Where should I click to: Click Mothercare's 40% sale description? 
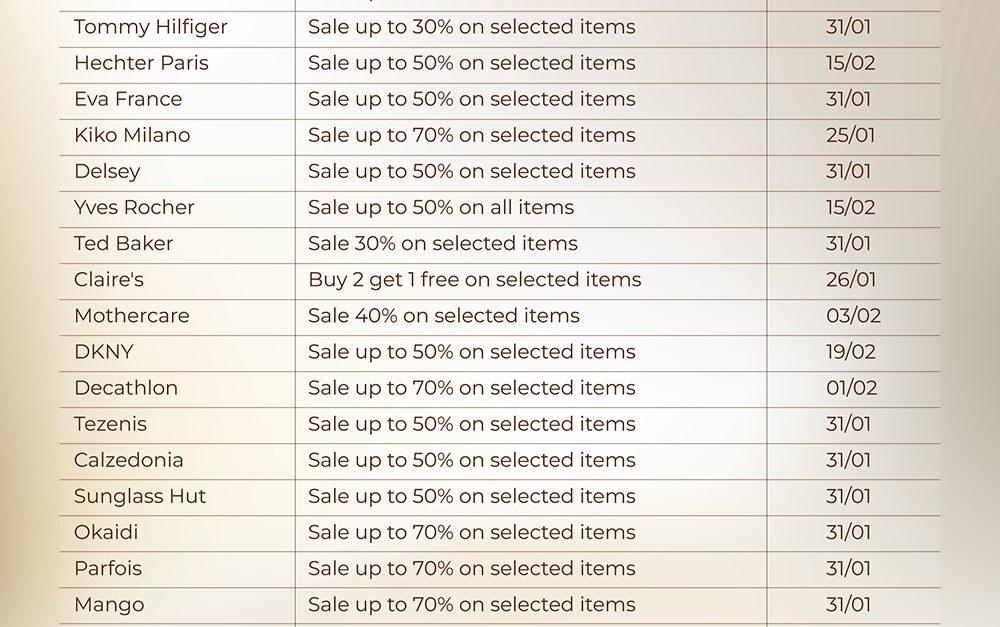point(443,315)
